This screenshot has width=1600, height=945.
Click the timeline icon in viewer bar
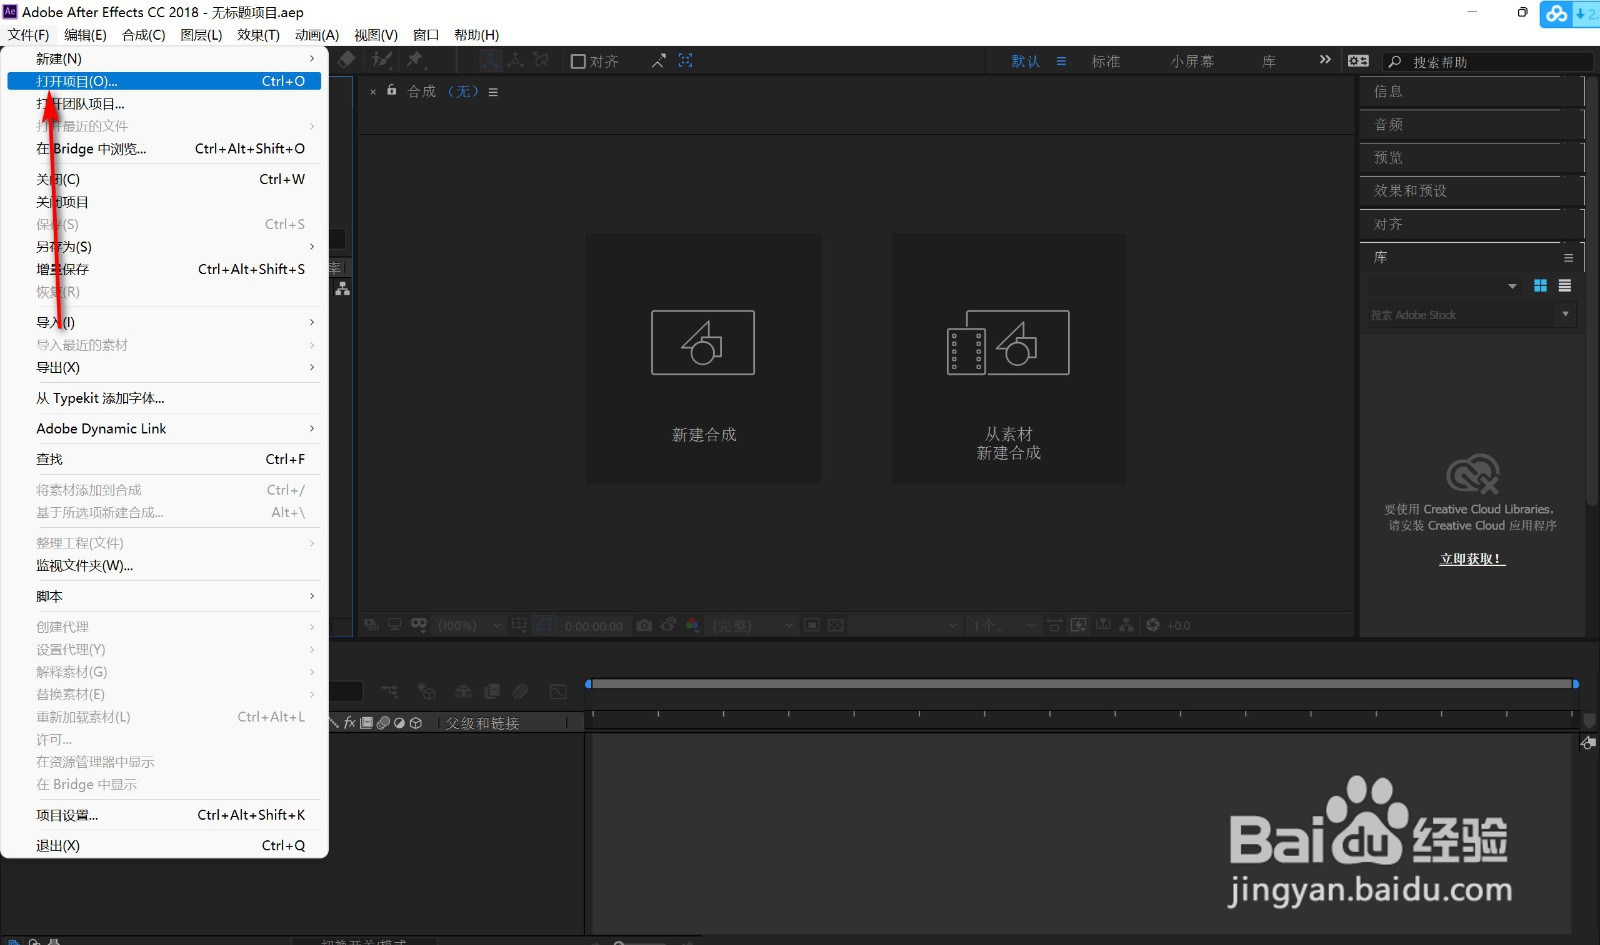pos(1103,625)
